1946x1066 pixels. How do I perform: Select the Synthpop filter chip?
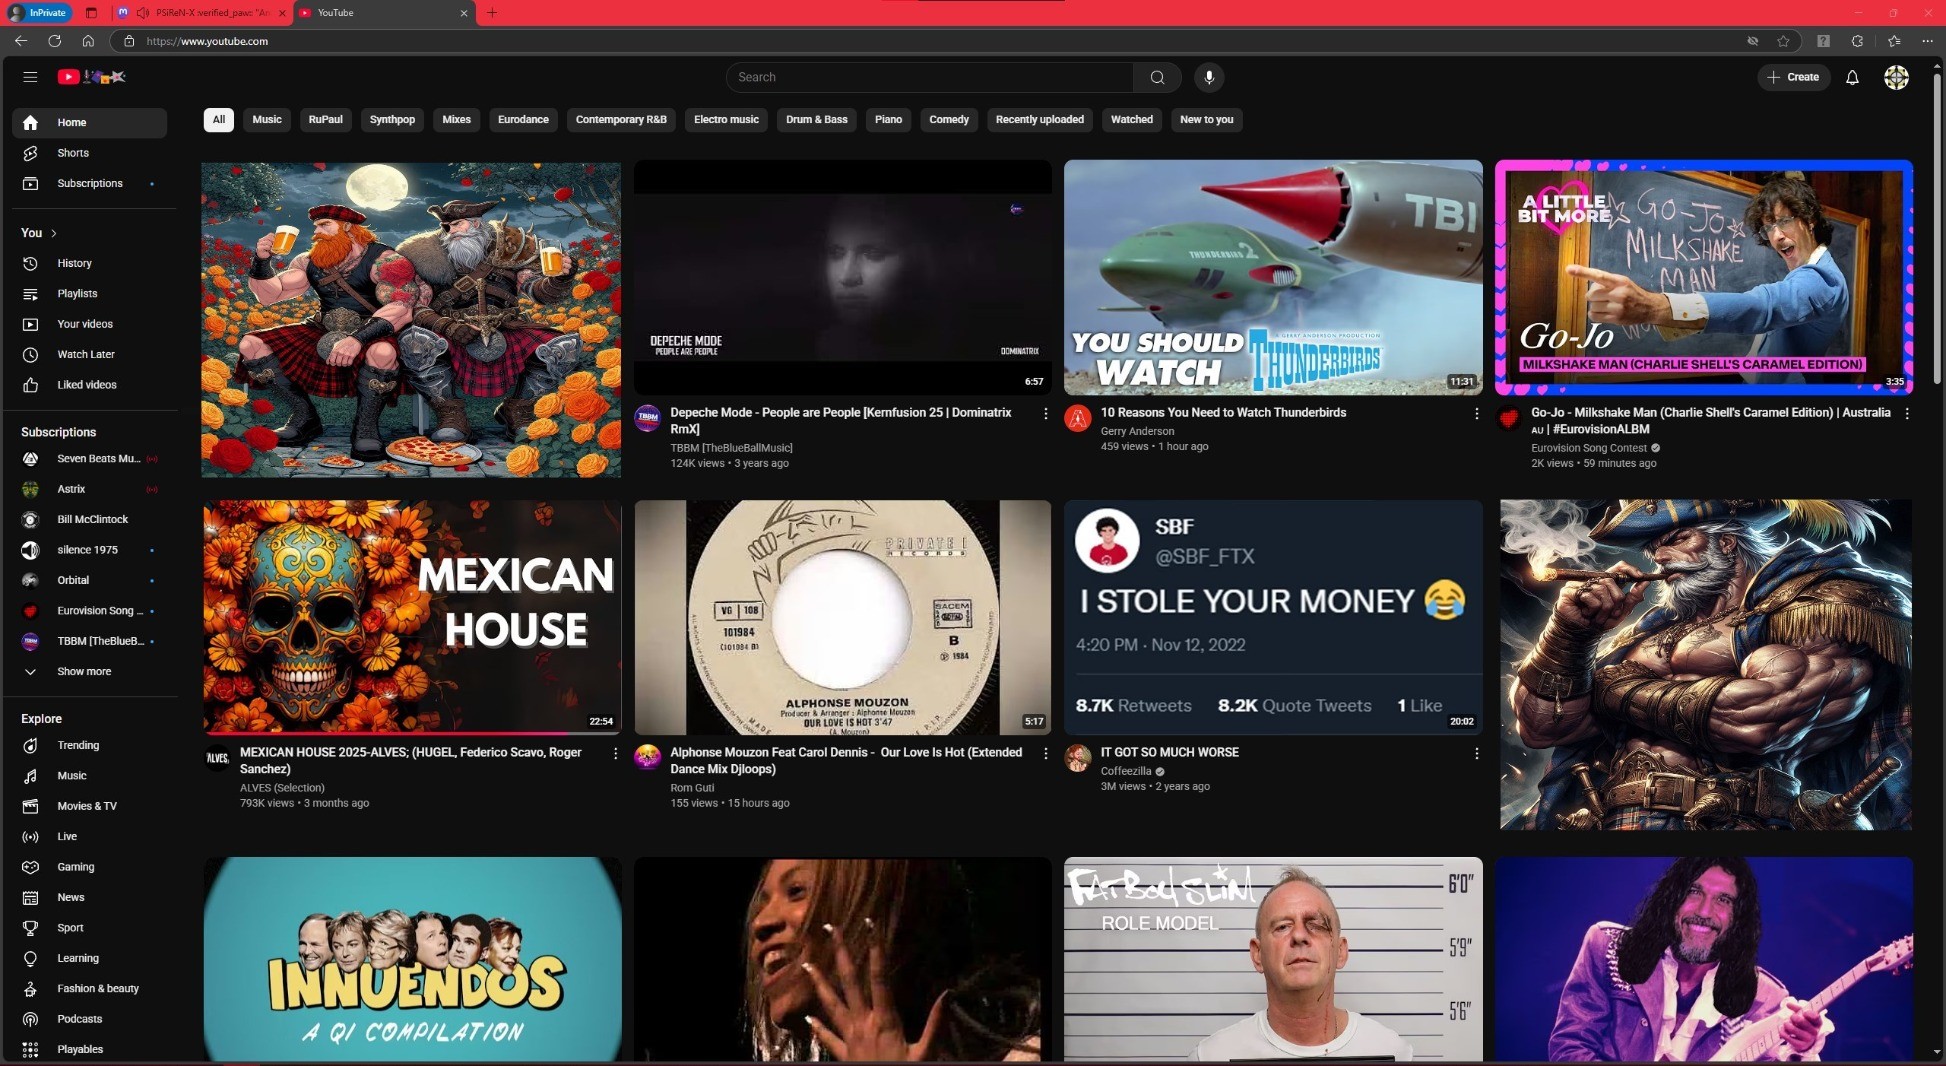click(x=392, y=119)
